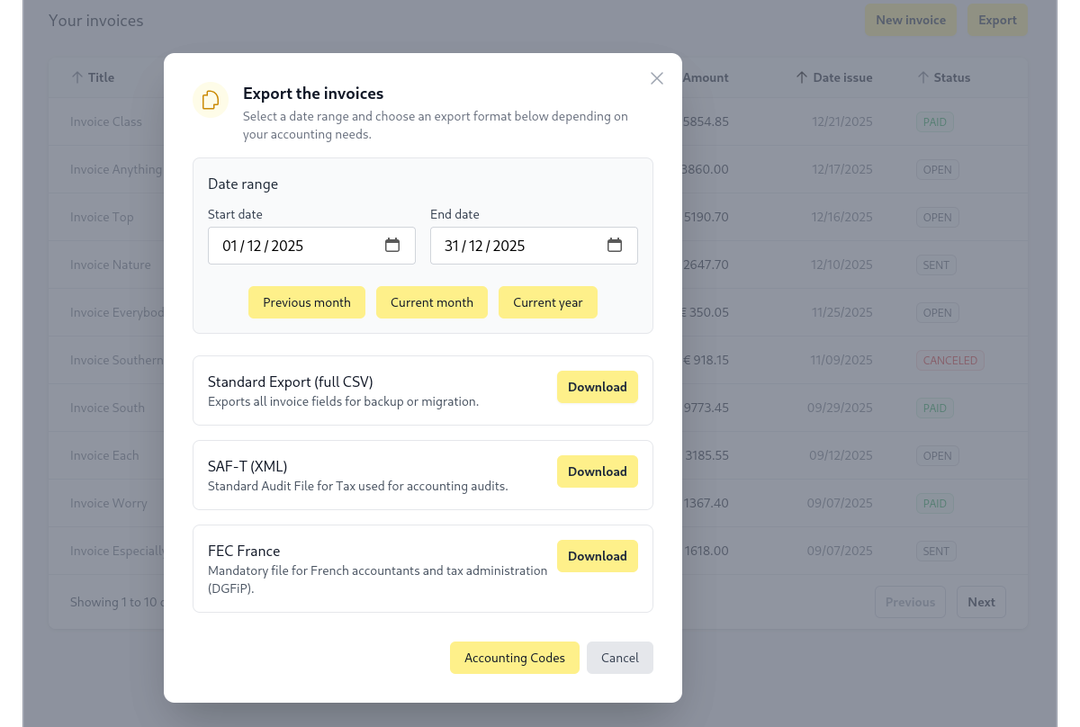Viewport: 1080px width, 727px height.
Task: Go to the Next page of invoices
Action: pyautogui.click(x=981, y=601)
